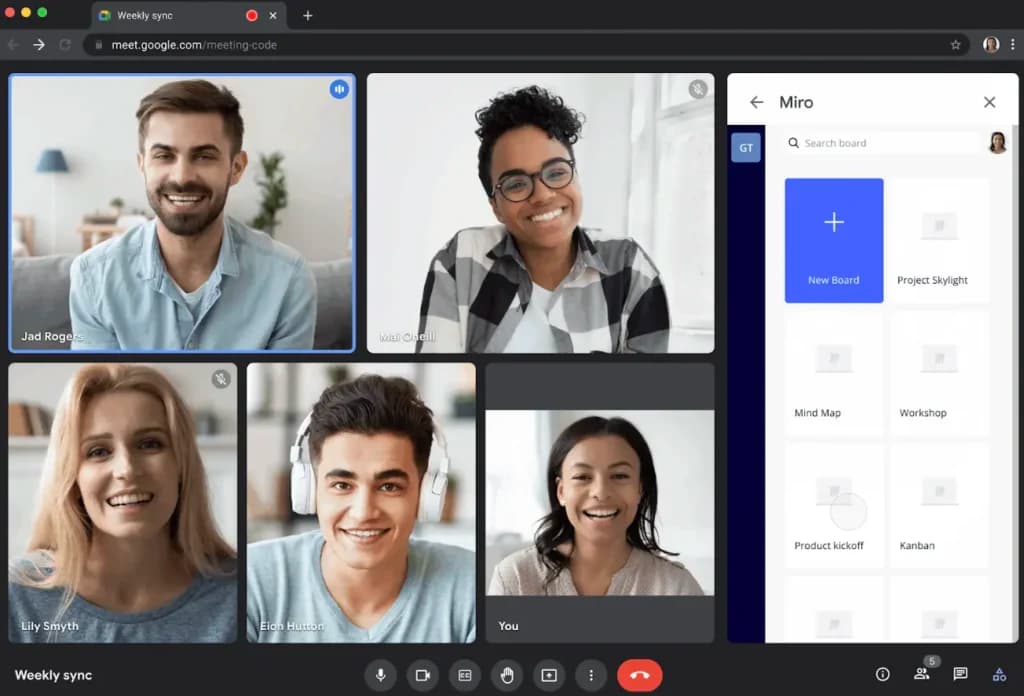Open the Workshop board
Image resolution: width=1024 pixels, height=696 pixels.
coord(938,373)
